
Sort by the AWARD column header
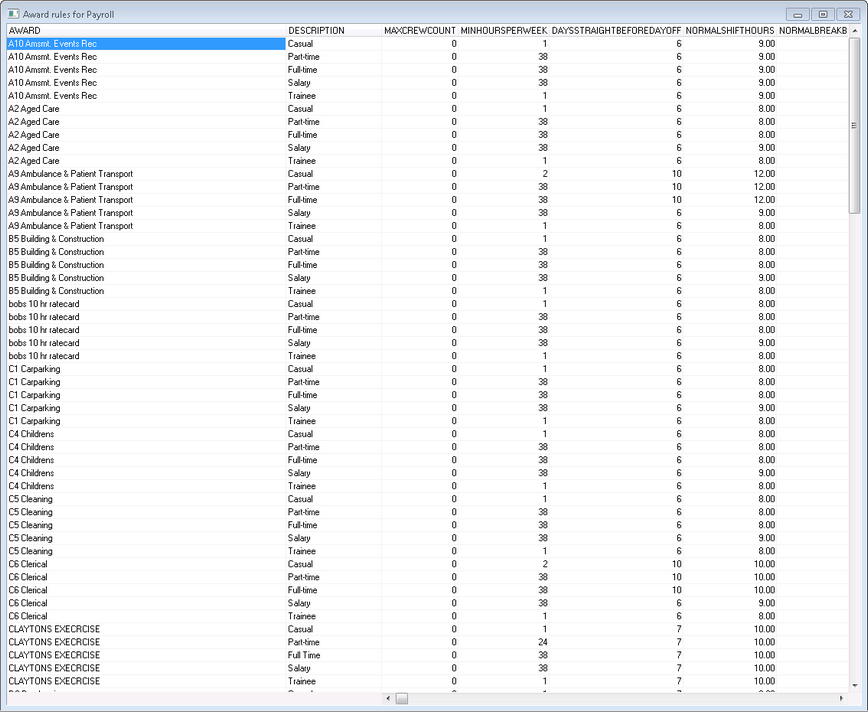pos(146,31)
